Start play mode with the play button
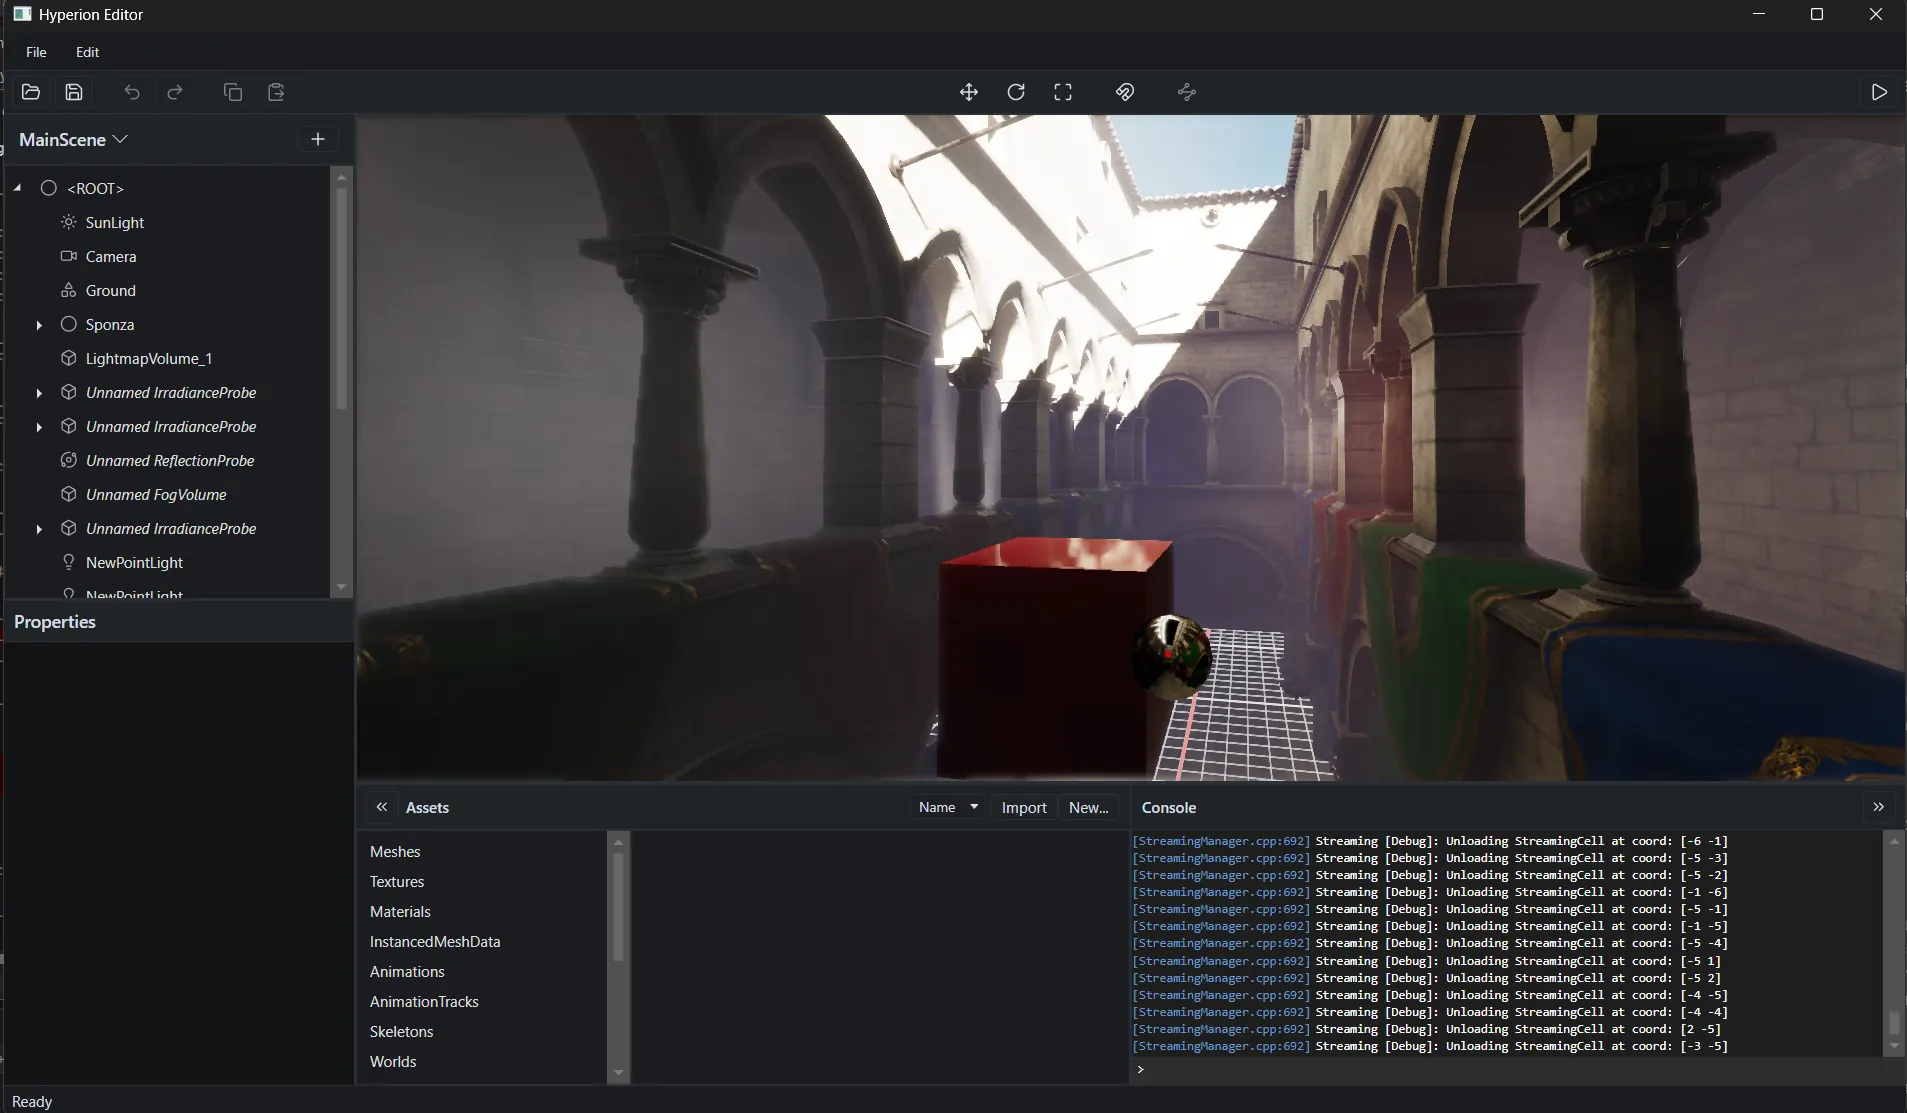1907x1113 pixels. (x=1879, y=92)
